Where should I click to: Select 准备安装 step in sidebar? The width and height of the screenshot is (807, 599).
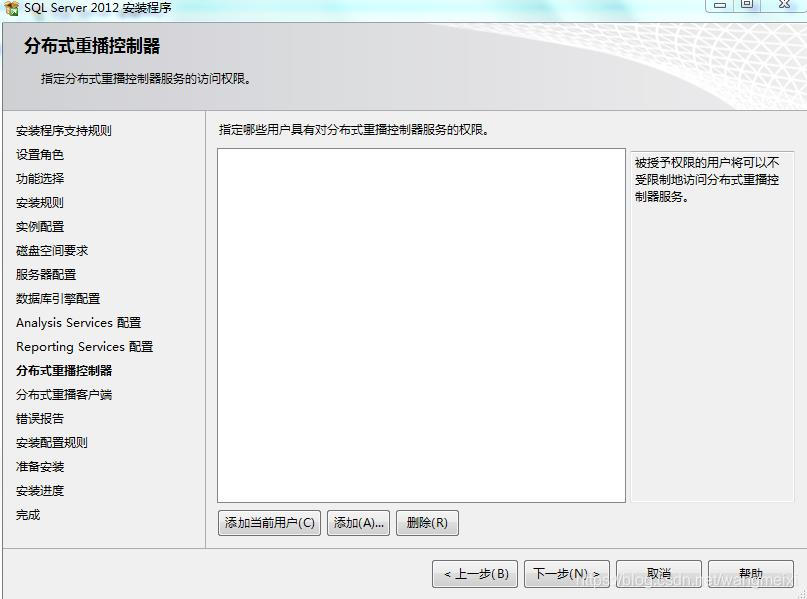(40, 467)
